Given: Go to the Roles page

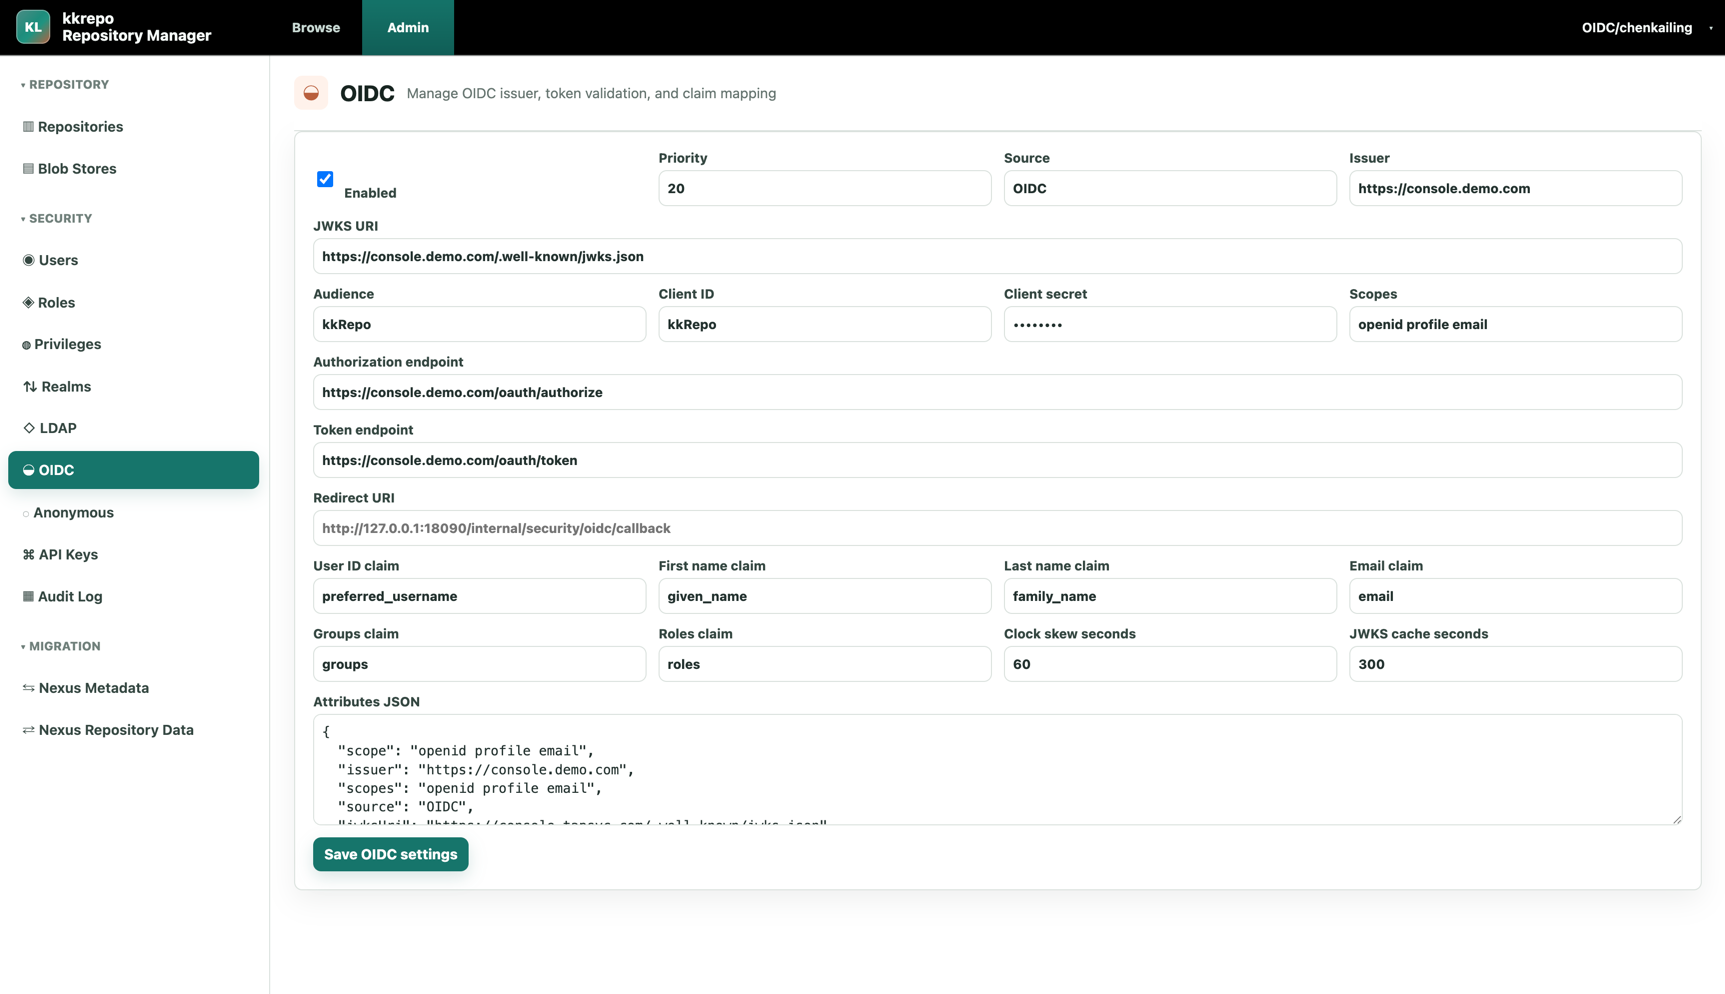Looking at the screenshot, I should (133, 302).
